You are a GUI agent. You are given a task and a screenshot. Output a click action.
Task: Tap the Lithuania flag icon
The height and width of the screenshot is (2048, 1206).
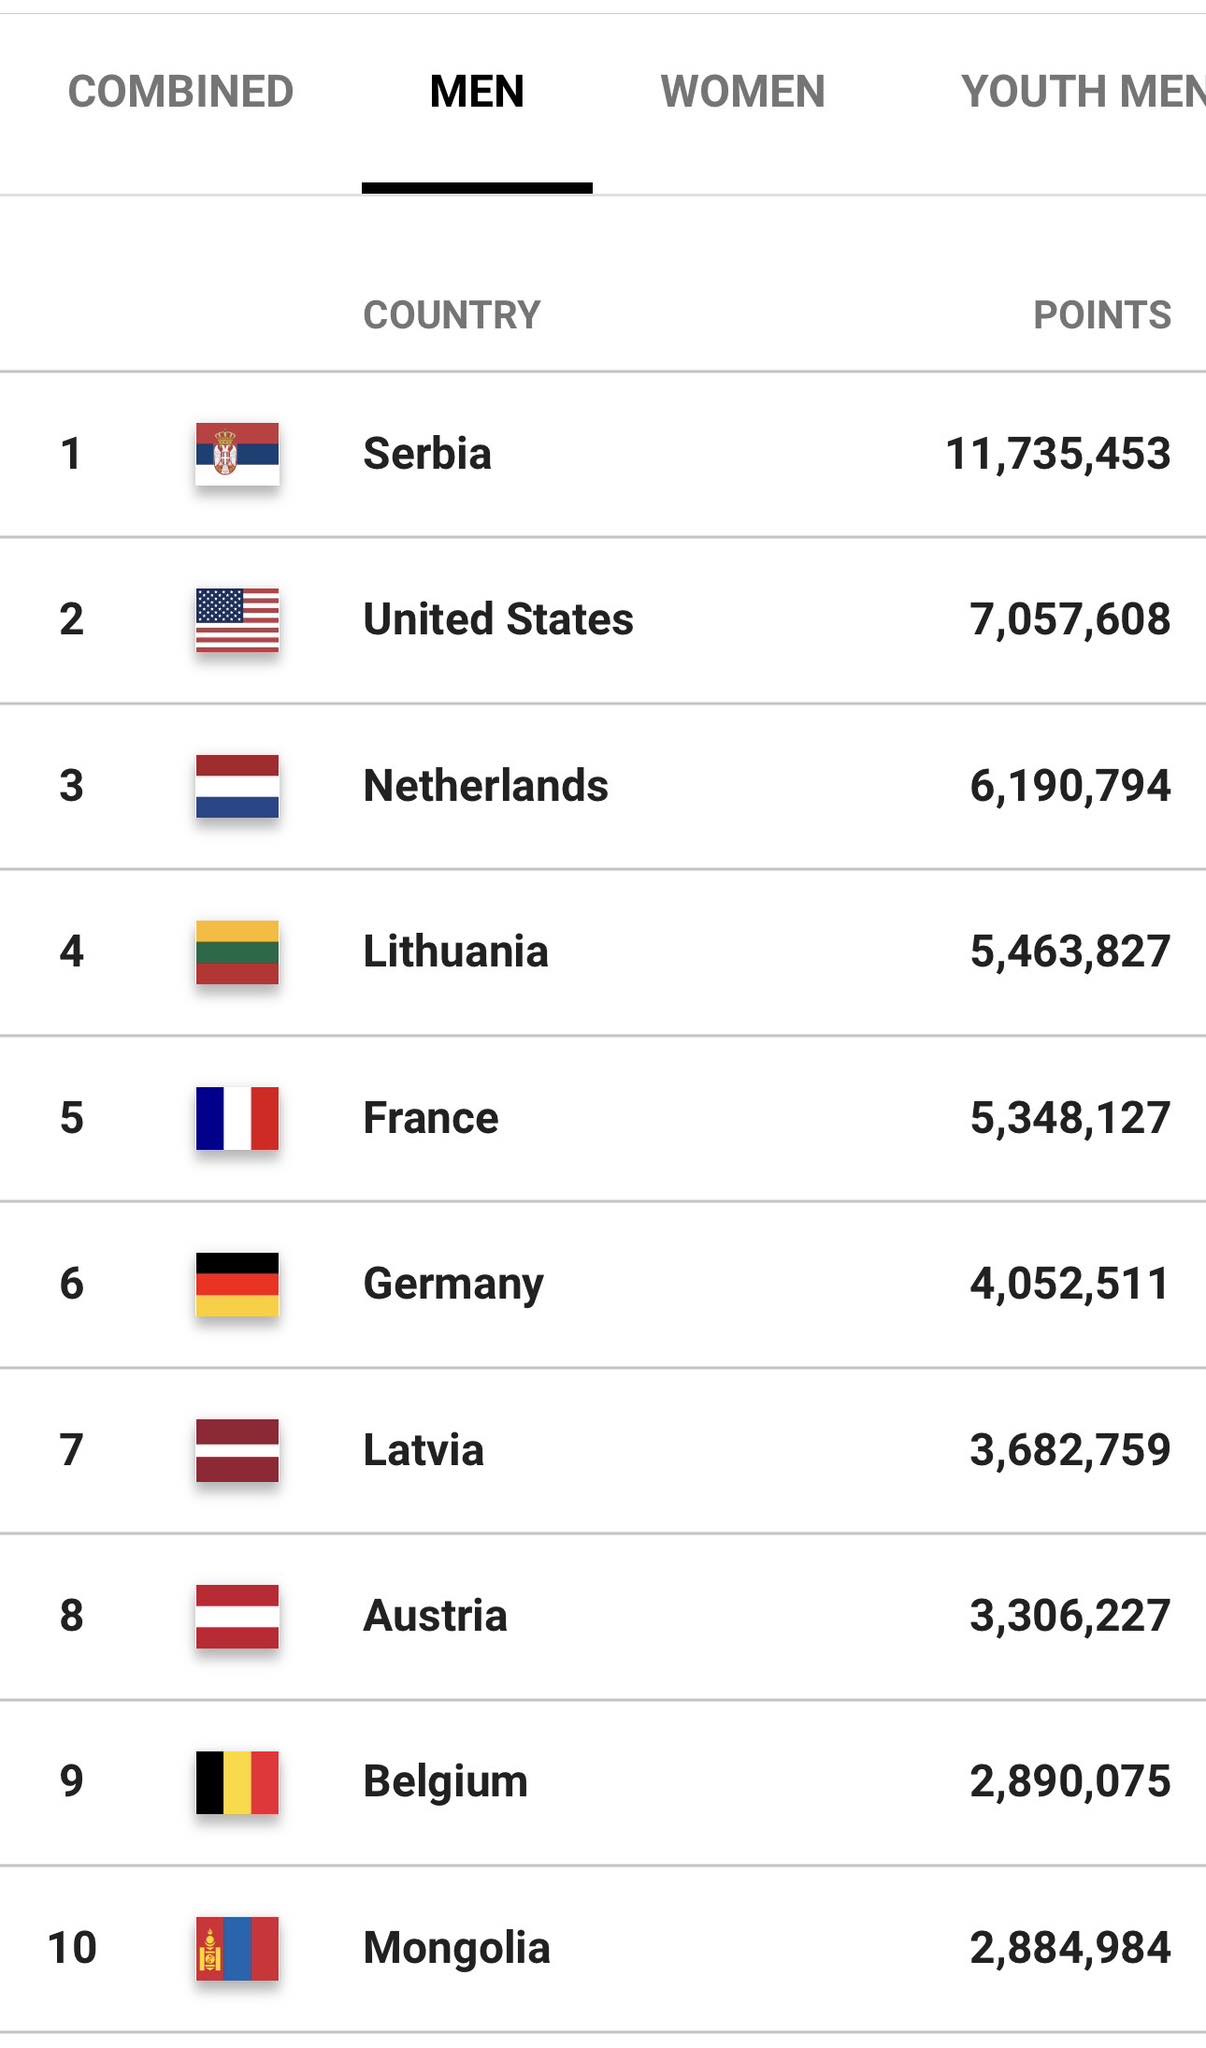pos(237,952)
